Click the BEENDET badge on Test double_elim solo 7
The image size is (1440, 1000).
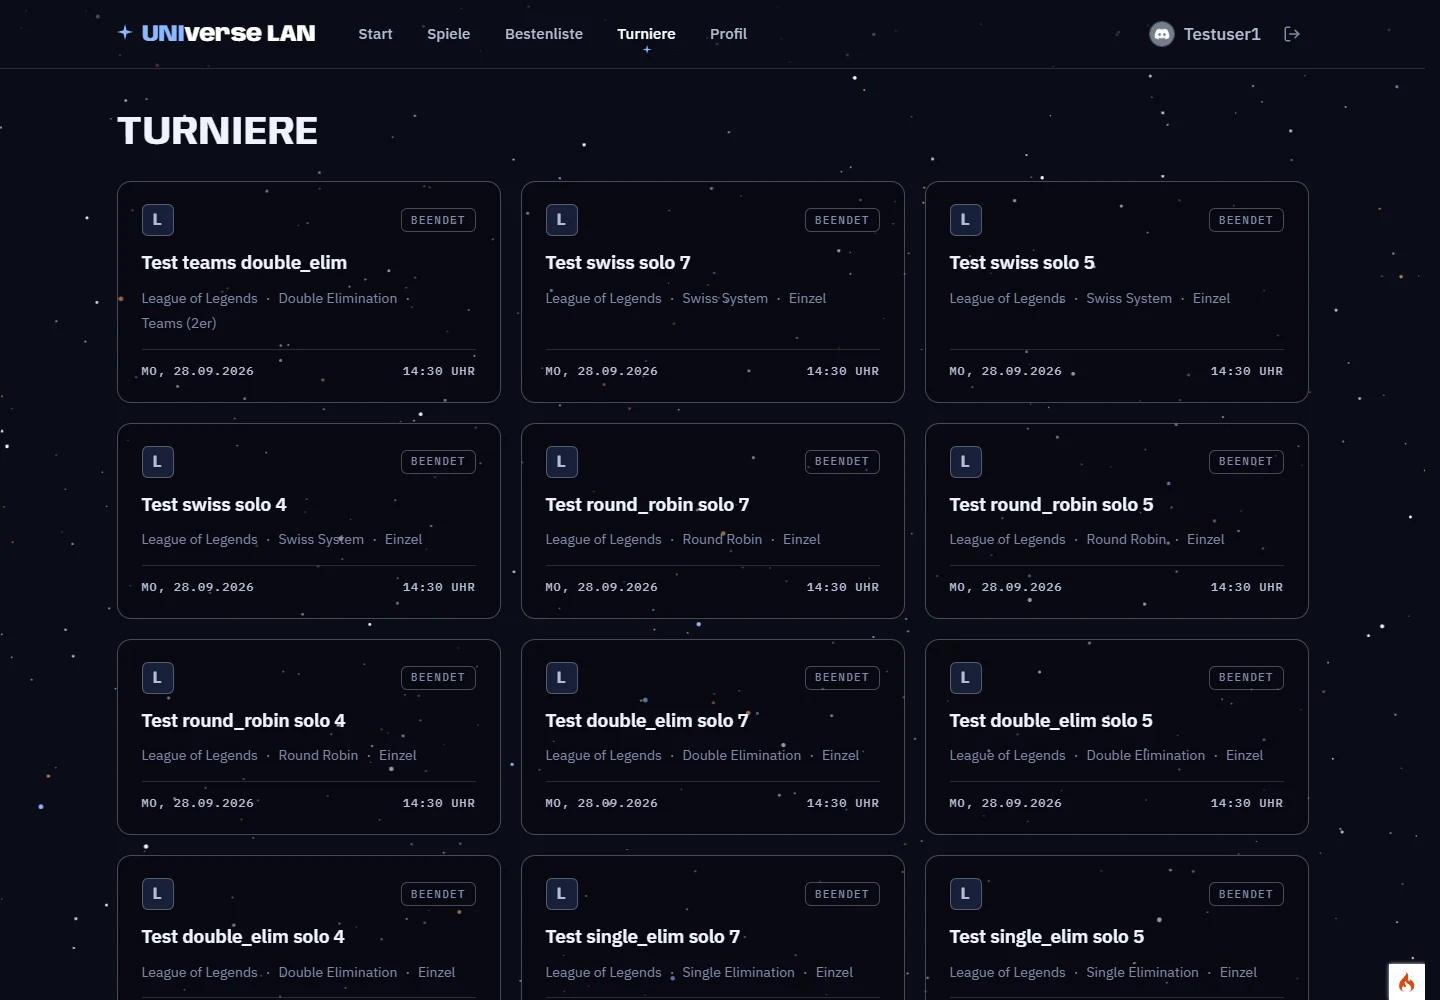[x=842, y=678]
